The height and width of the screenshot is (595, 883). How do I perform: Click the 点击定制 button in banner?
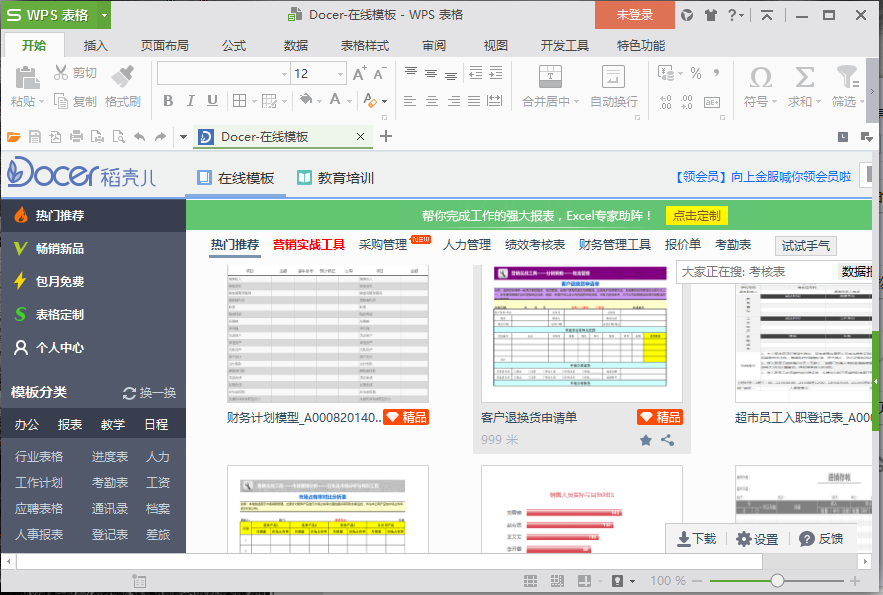pyautogui.click(x=696, y=215)
